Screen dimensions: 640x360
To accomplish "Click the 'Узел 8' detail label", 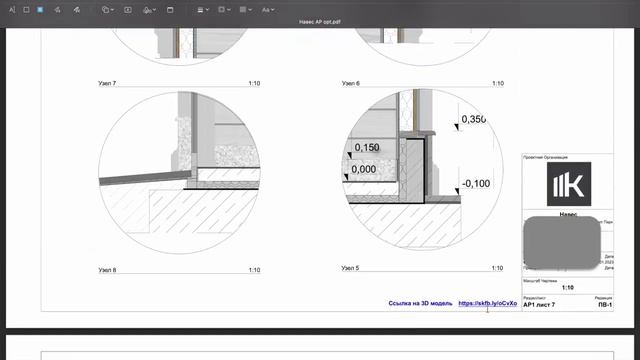I will click(x=107, y=270).
